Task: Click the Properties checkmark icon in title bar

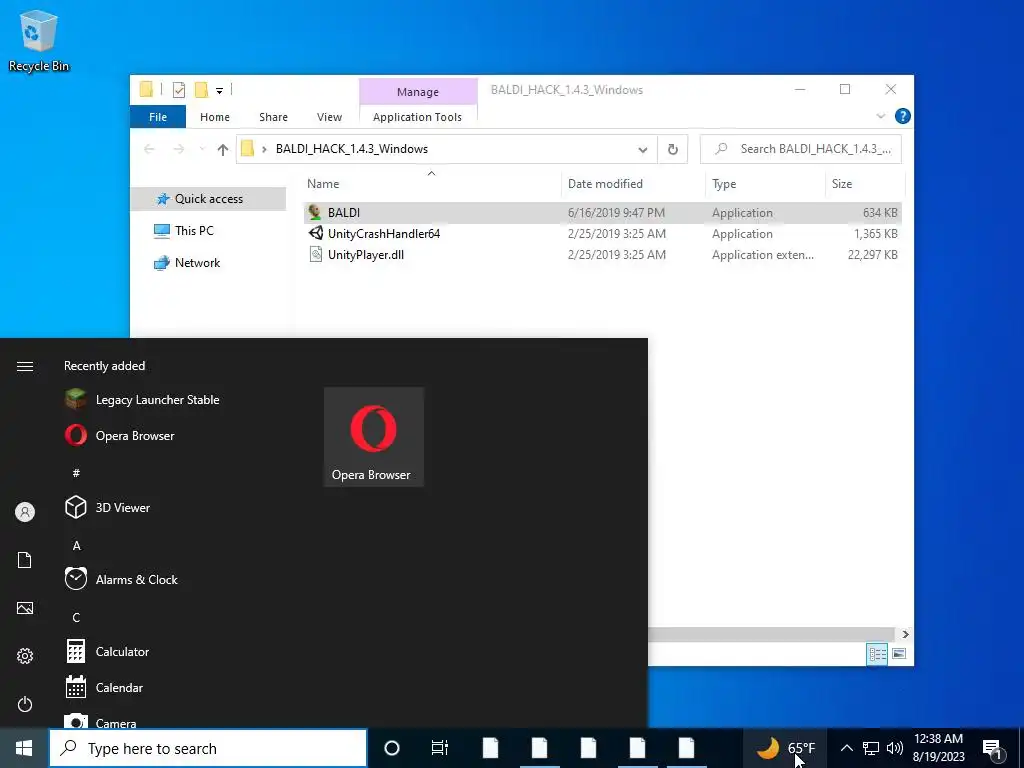Action: click(178, 90)
